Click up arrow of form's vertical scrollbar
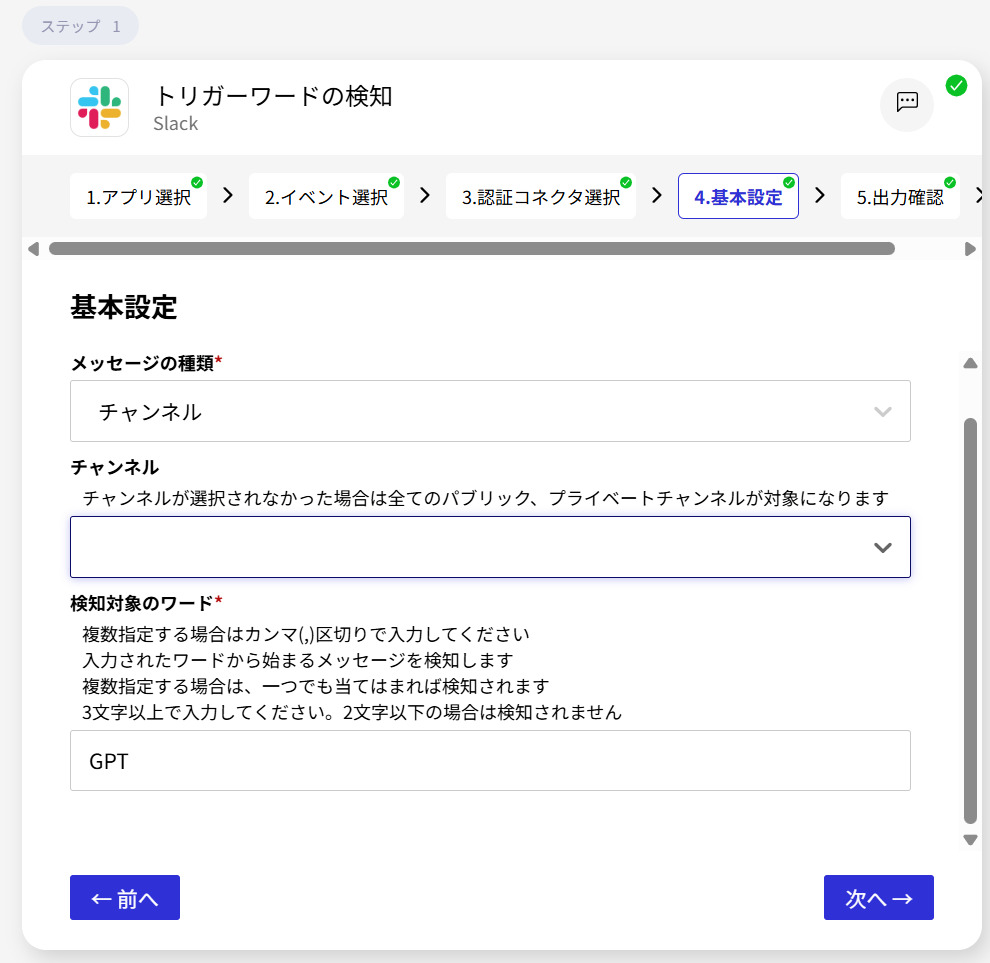990x963 pixels. pyautogui.click(x=969, y=363)
